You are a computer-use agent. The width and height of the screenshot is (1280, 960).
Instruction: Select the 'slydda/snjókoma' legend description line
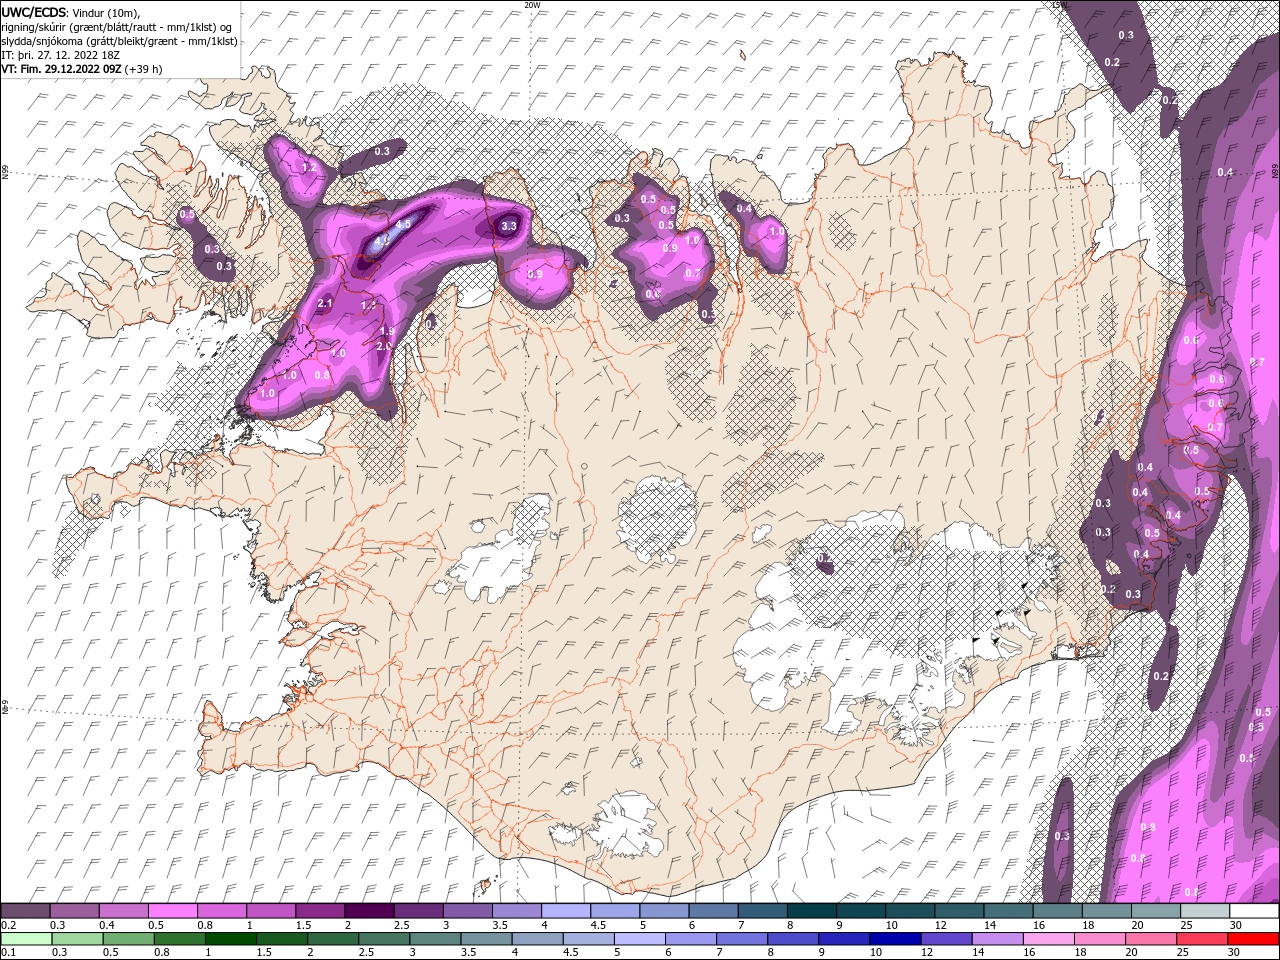(119, 41)
